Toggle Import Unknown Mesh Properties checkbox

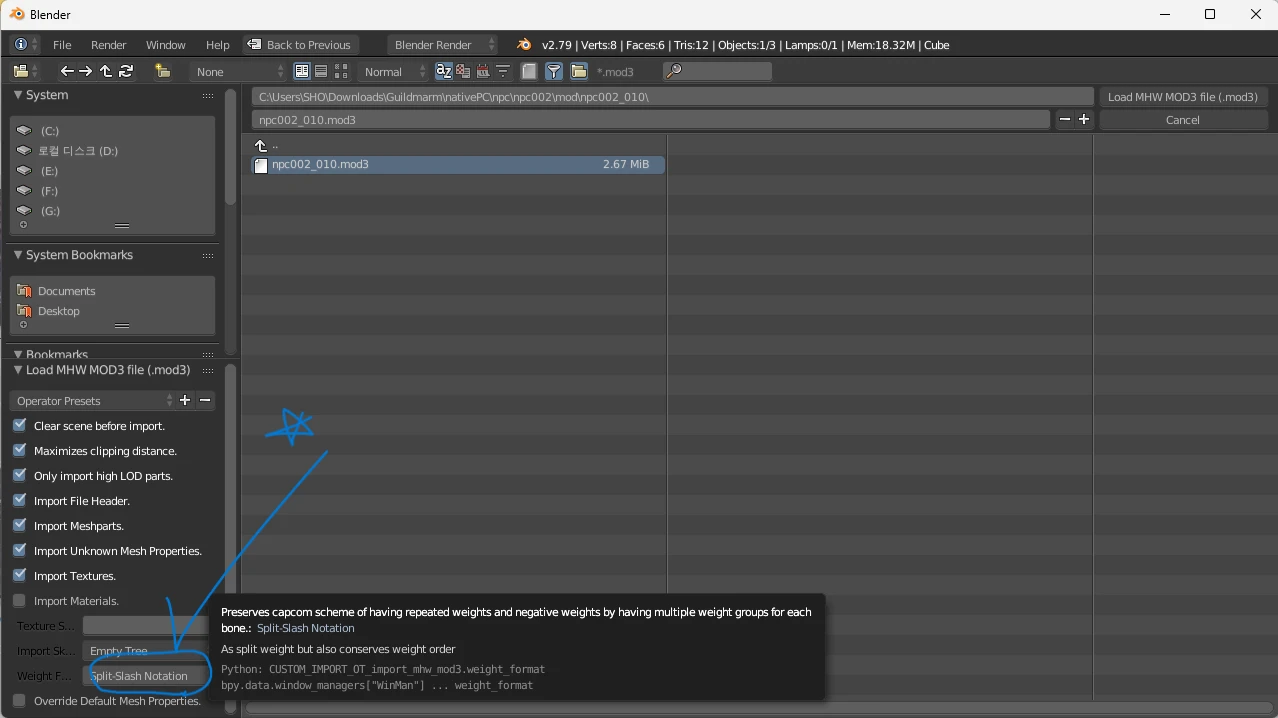click(19, 550)
